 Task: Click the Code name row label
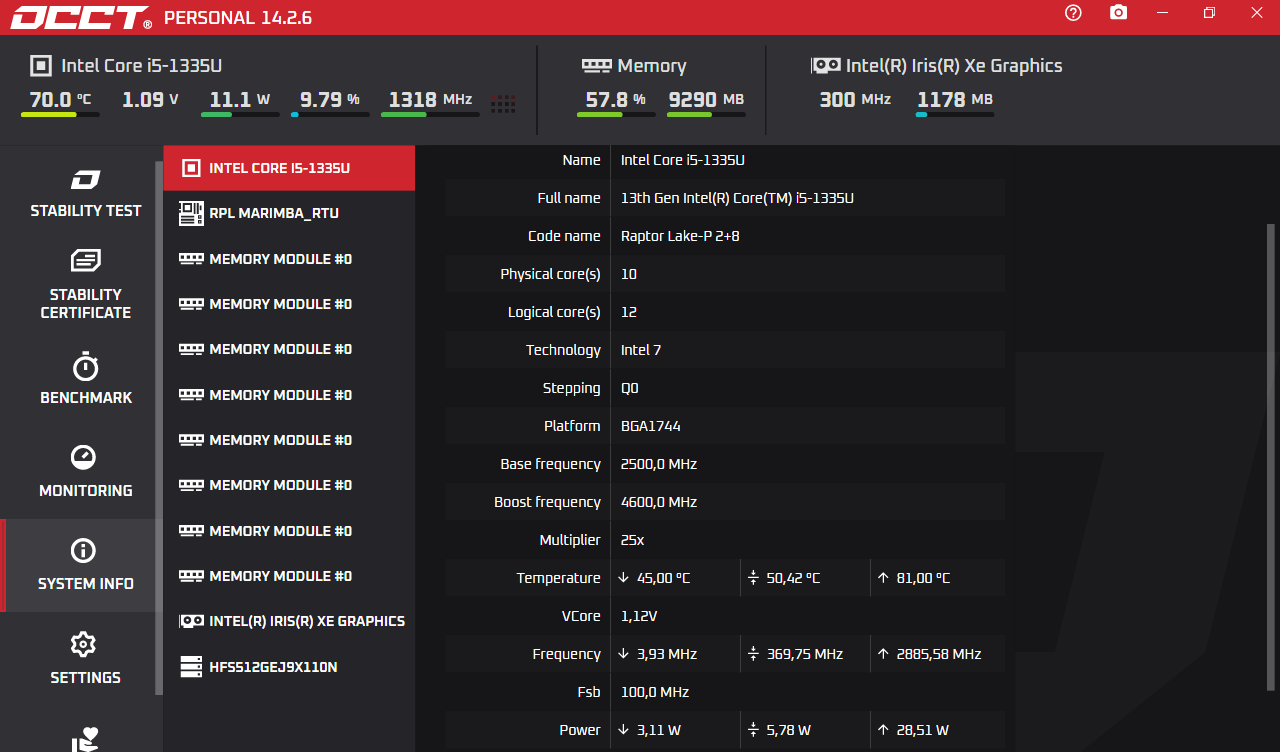[564, 236]
